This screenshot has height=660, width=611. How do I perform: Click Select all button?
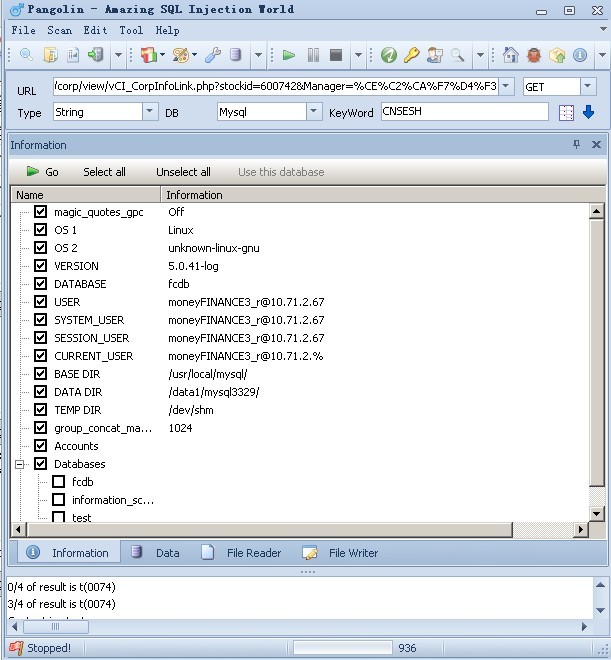(104, 172)
